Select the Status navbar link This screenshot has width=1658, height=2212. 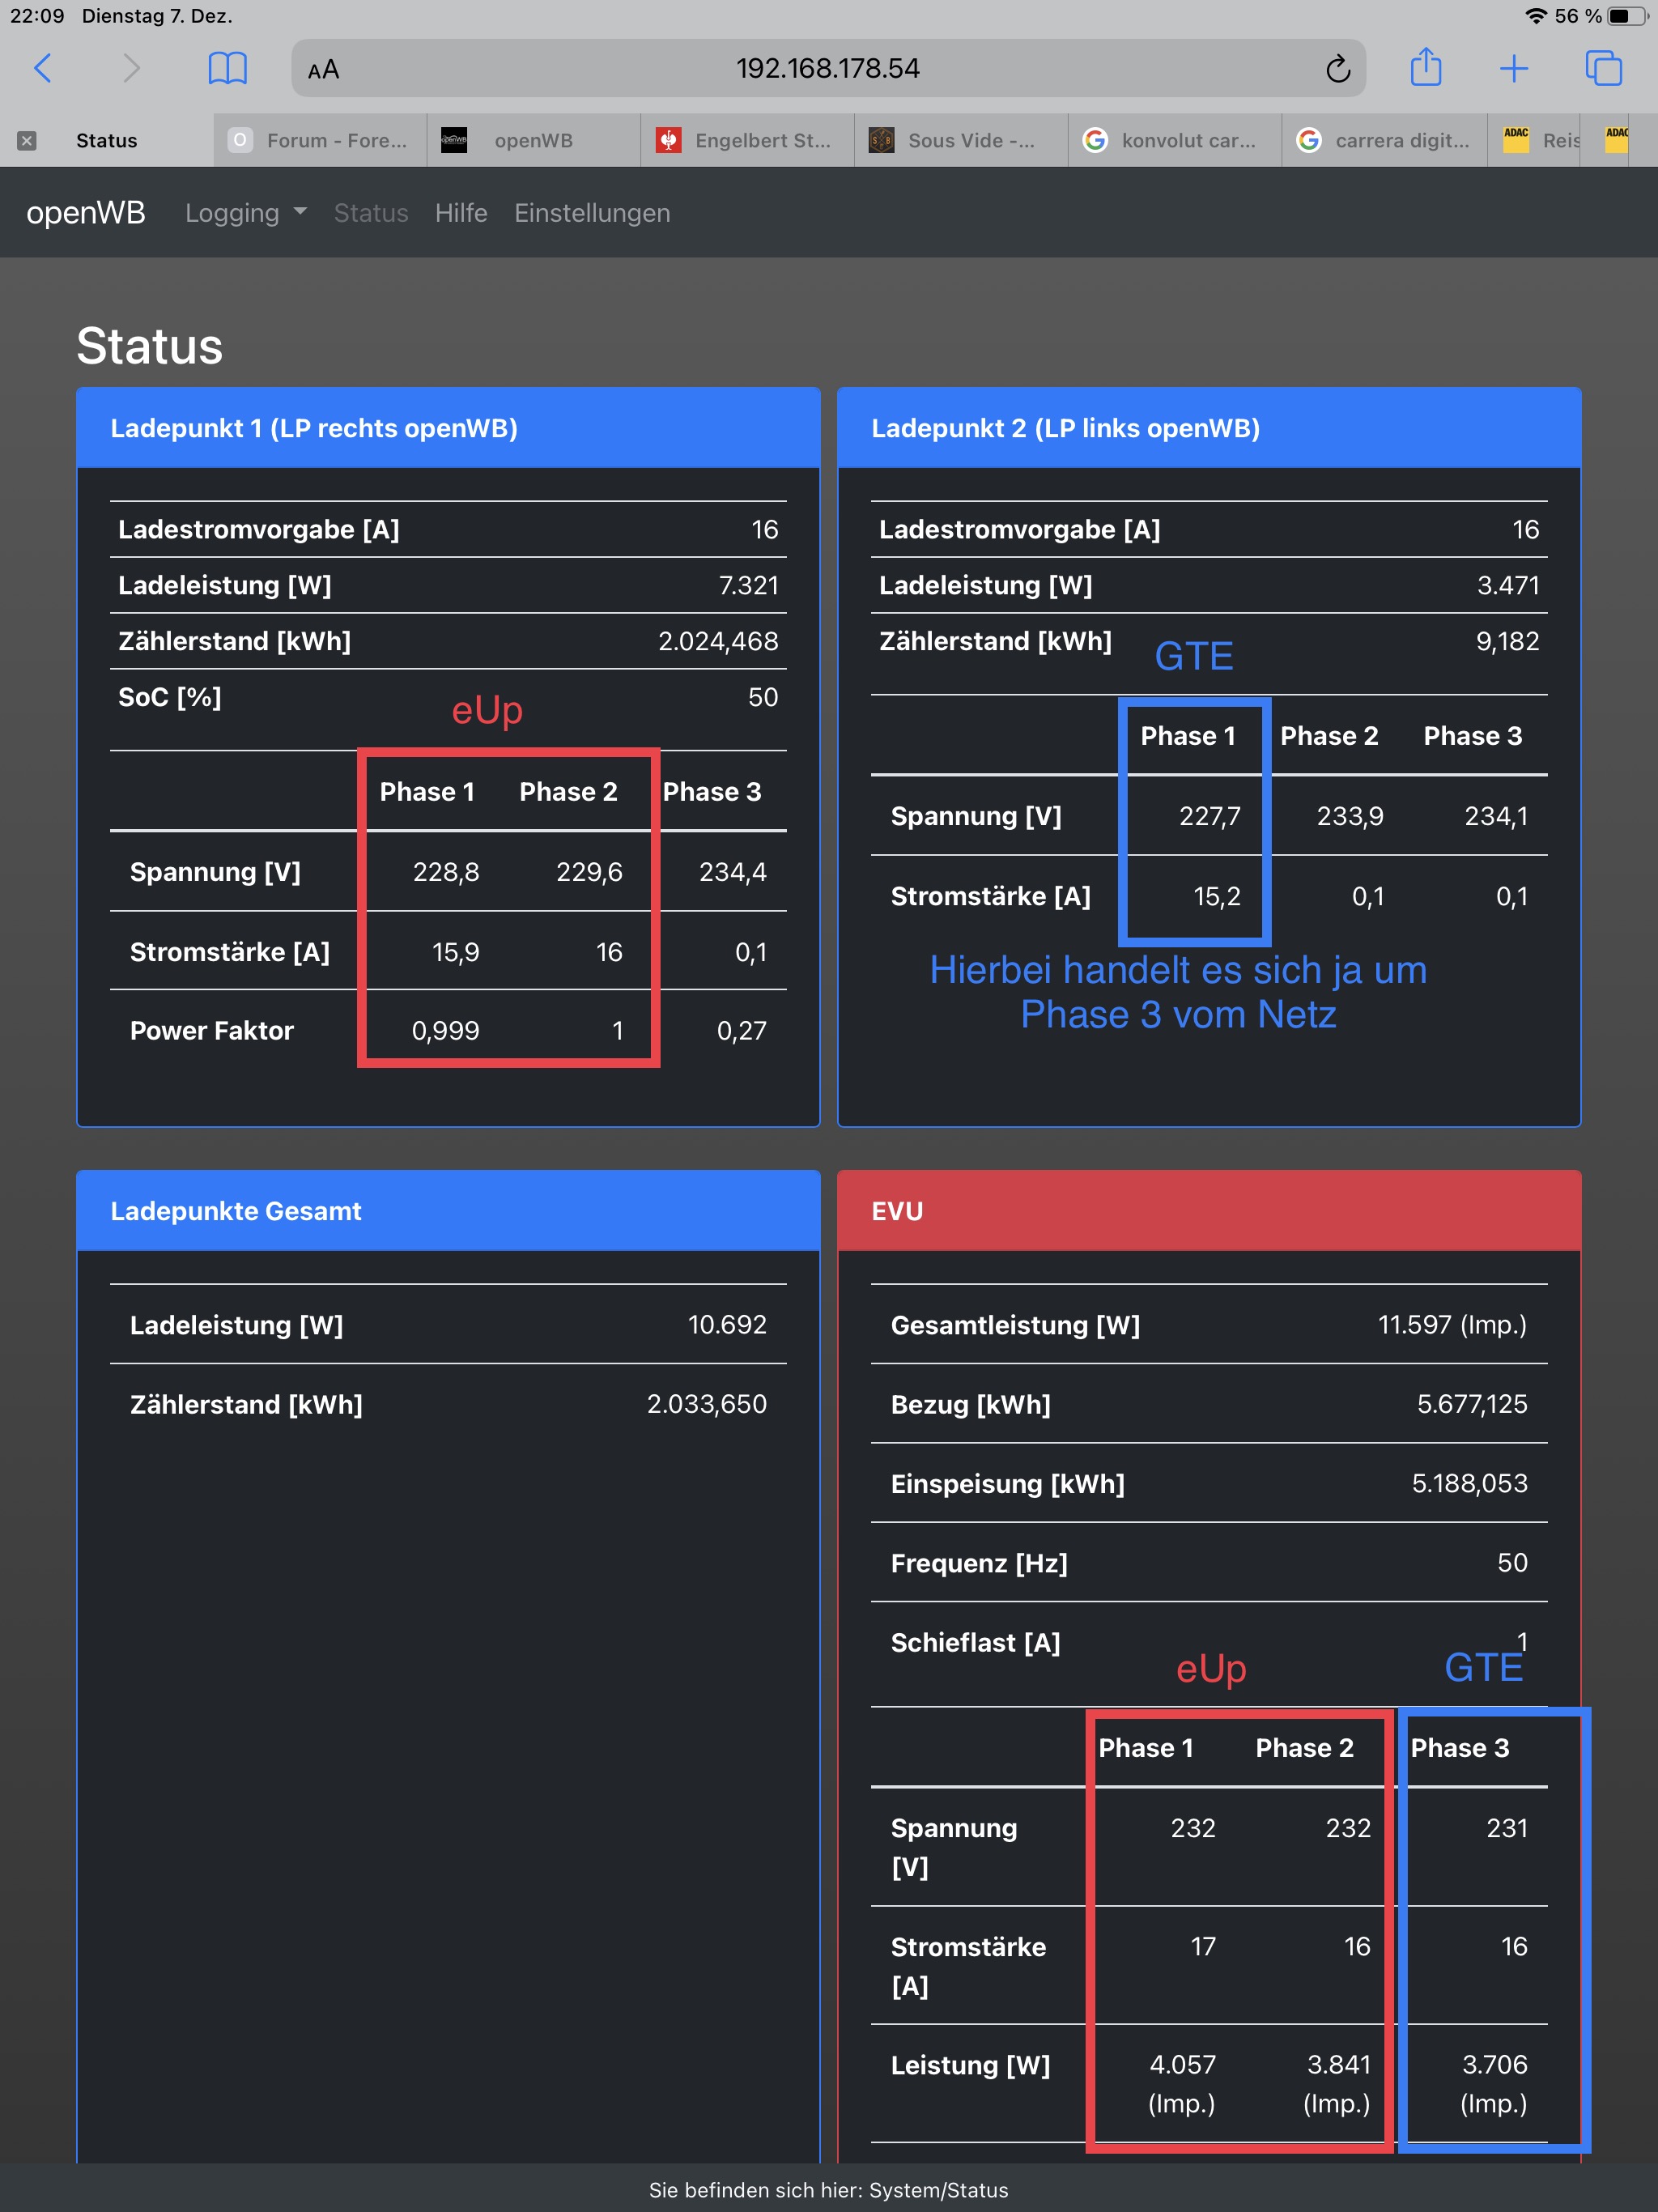(x=371, y=213)
